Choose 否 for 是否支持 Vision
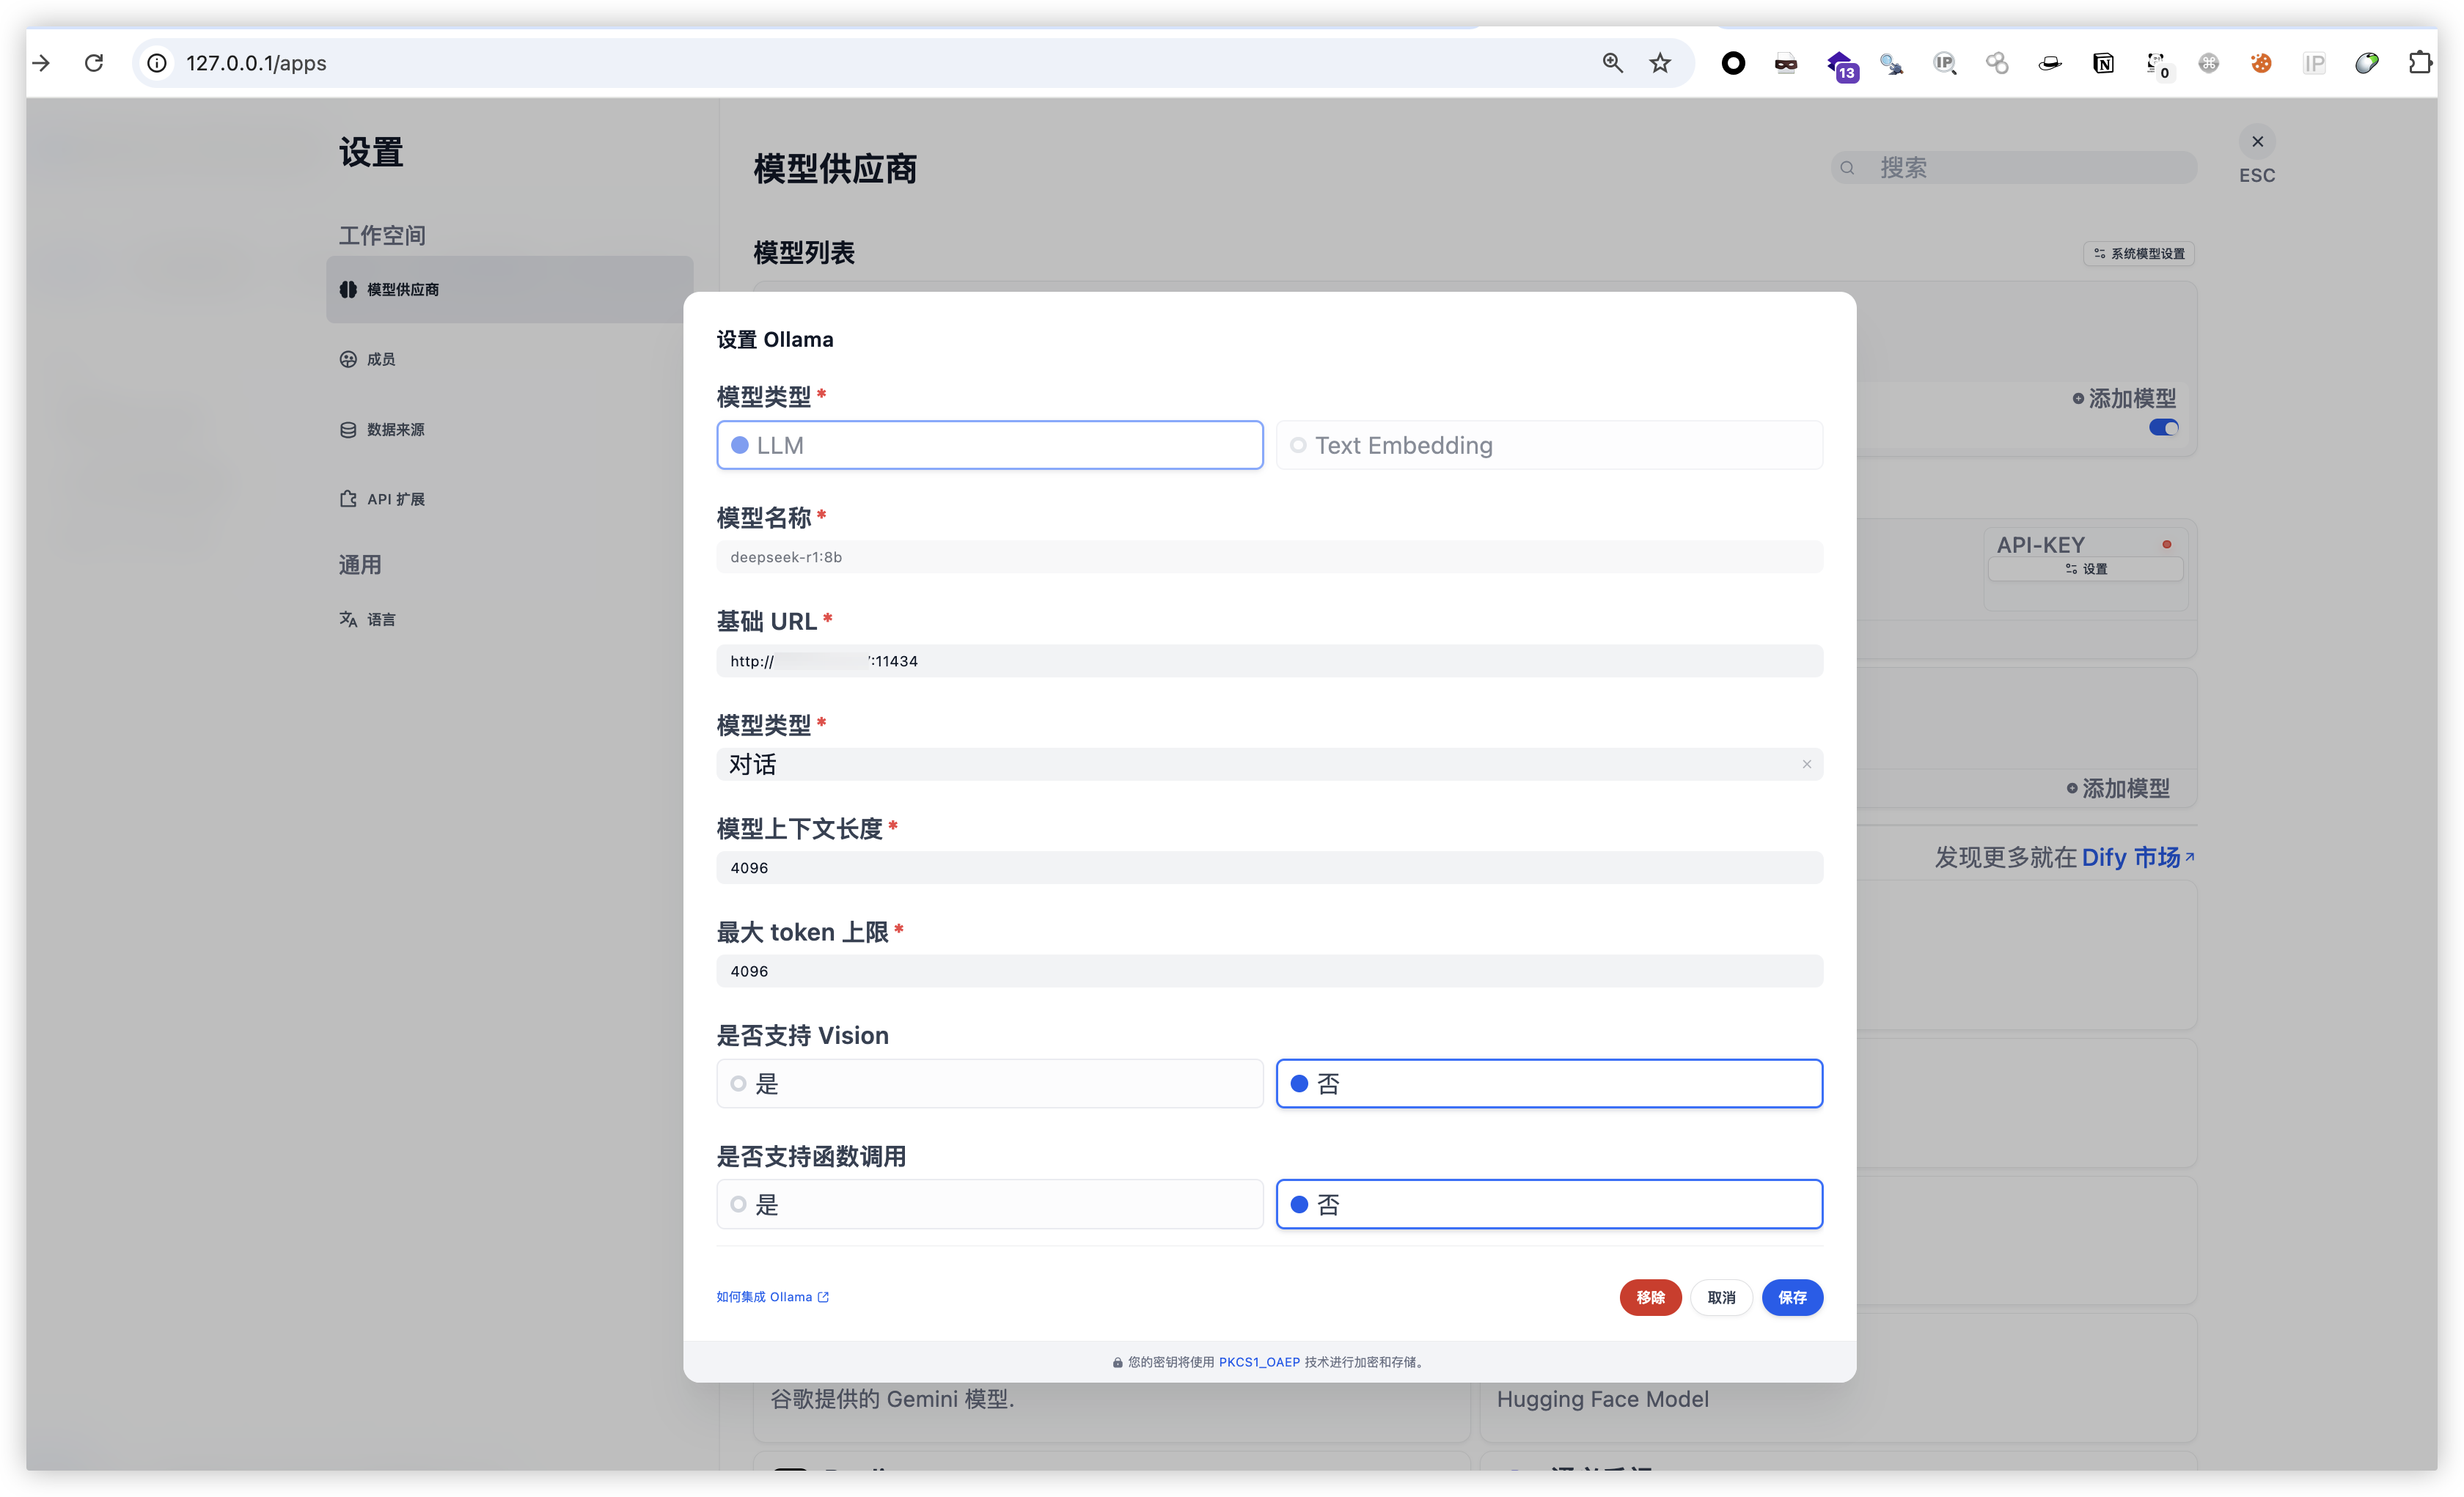Screen dimensions: 2464x1497 point(1549,1083)
